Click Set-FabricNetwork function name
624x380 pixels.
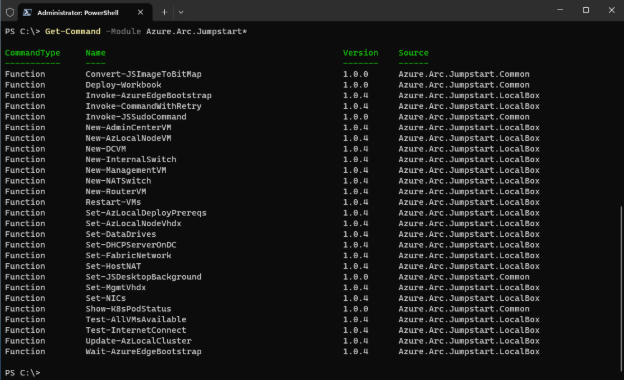pos(128,255)
